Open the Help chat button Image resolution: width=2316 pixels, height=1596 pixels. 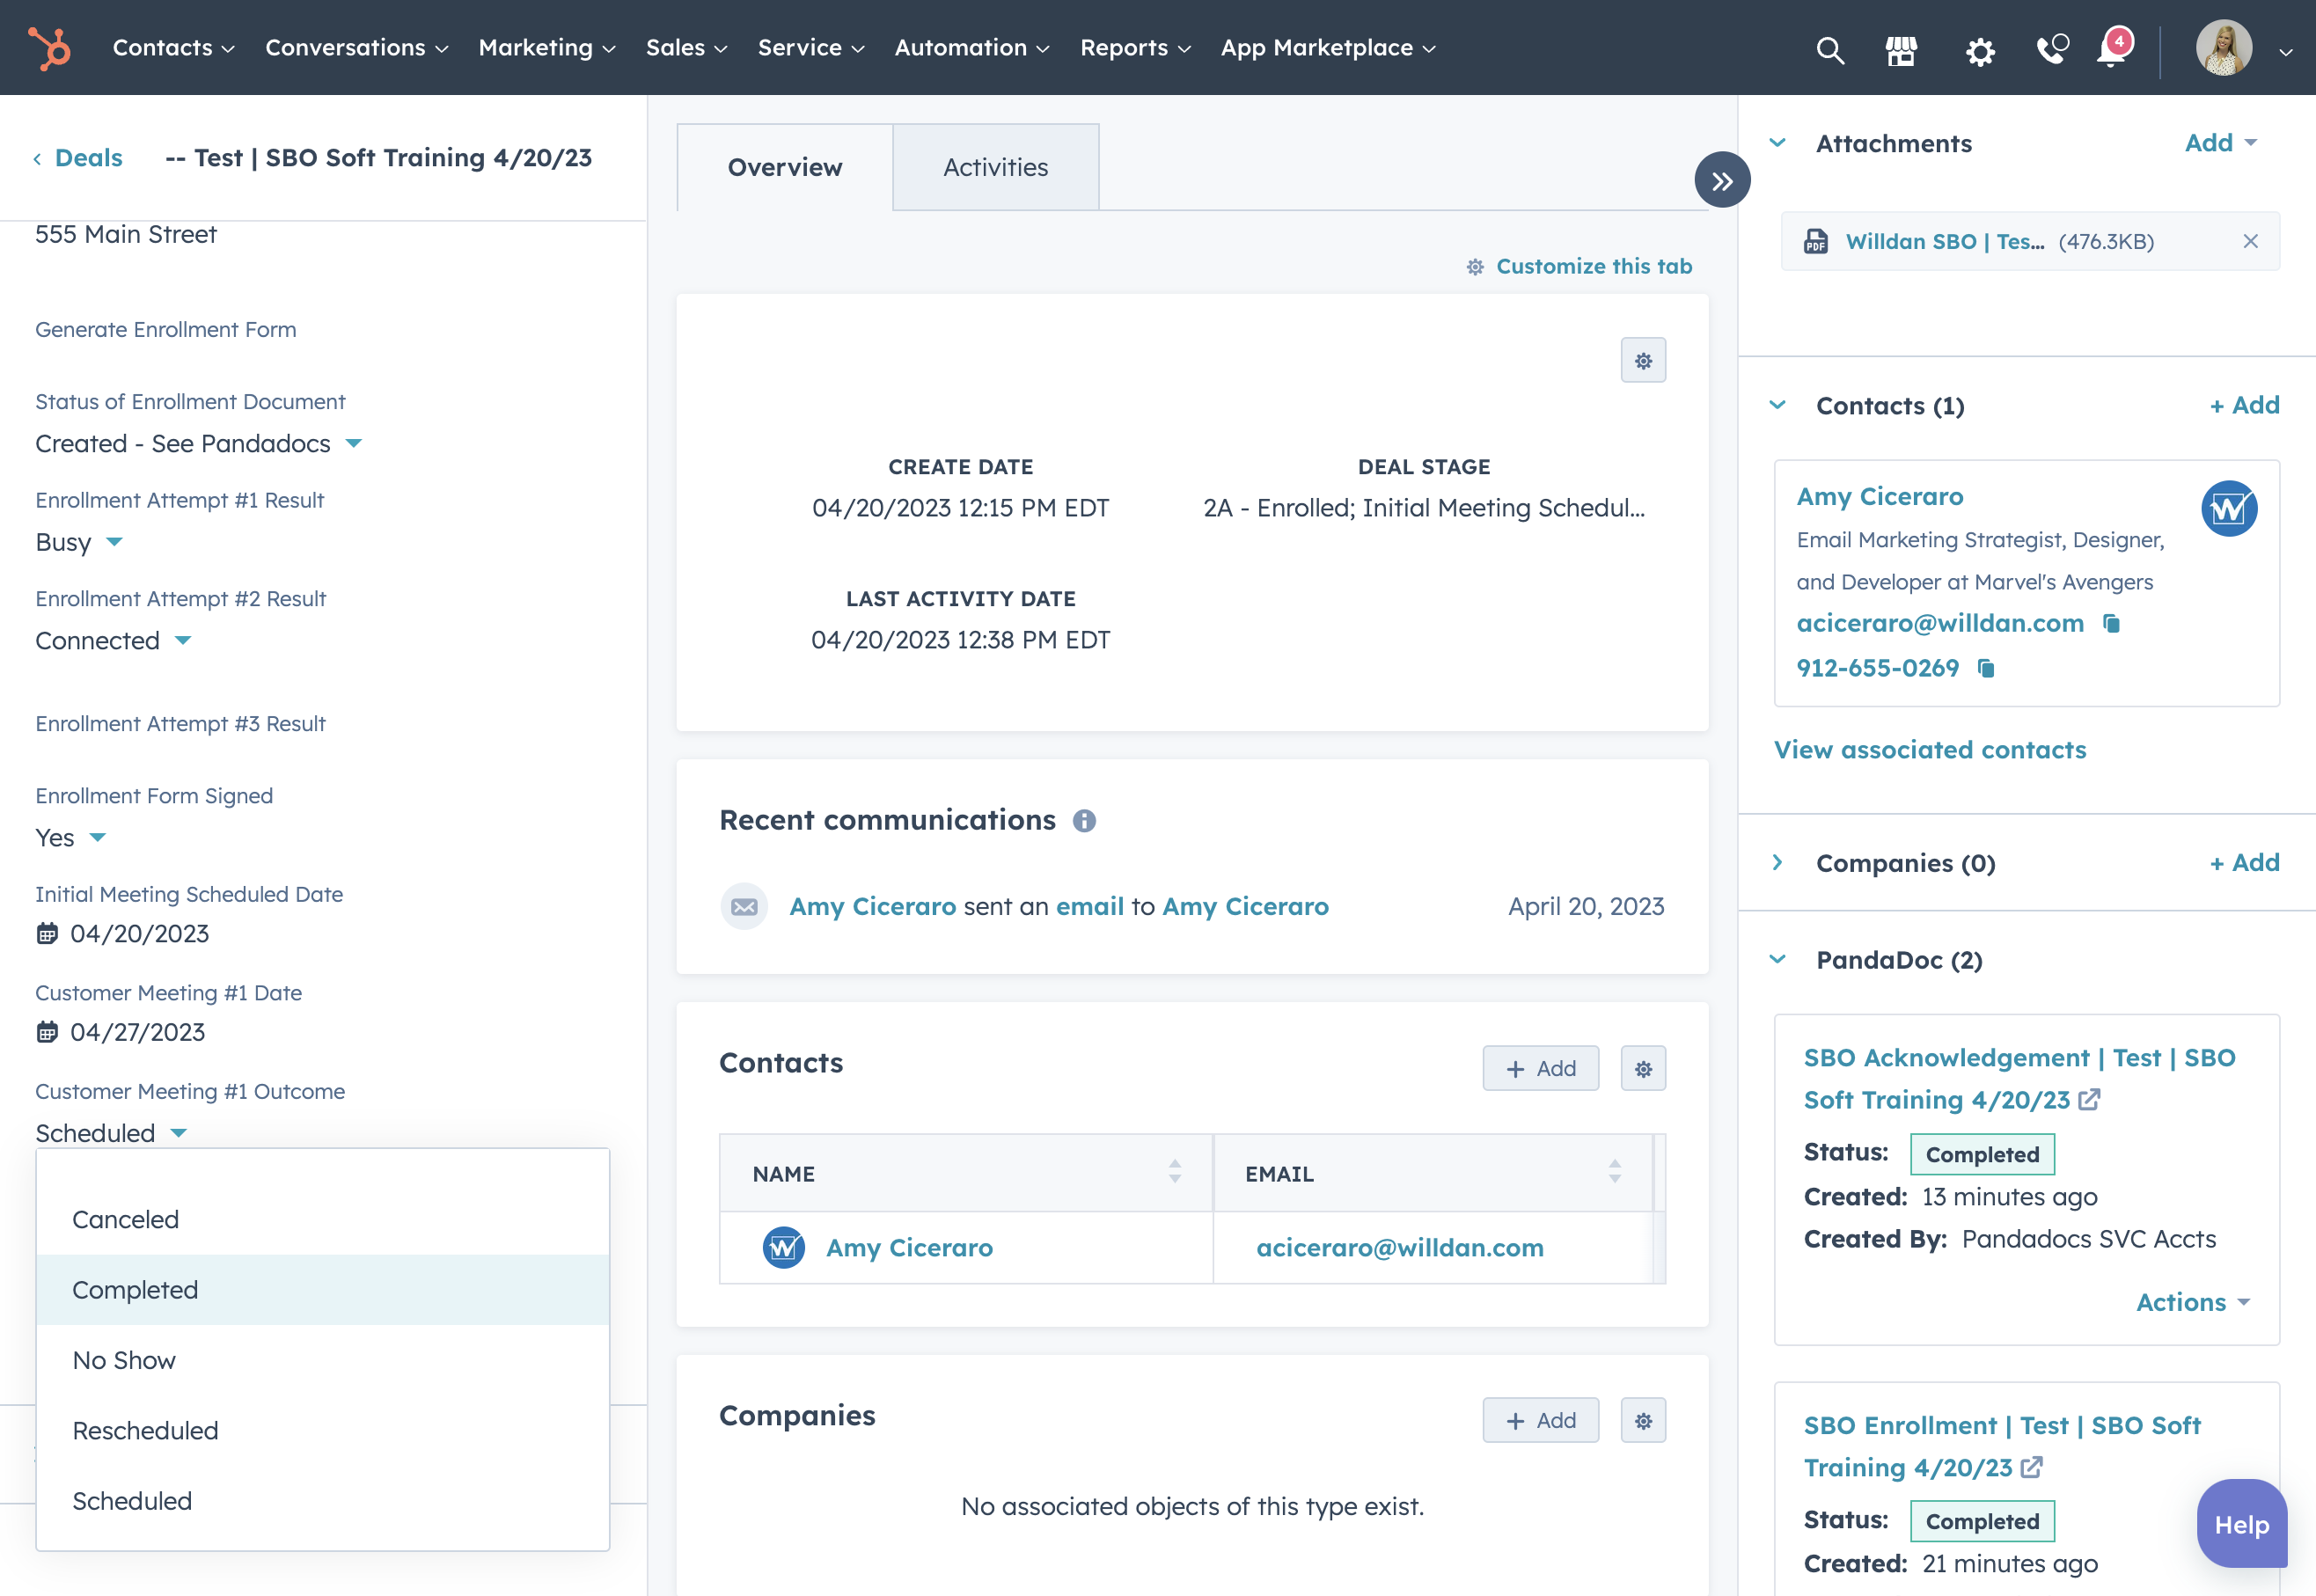click(x=2241, y=1524)
